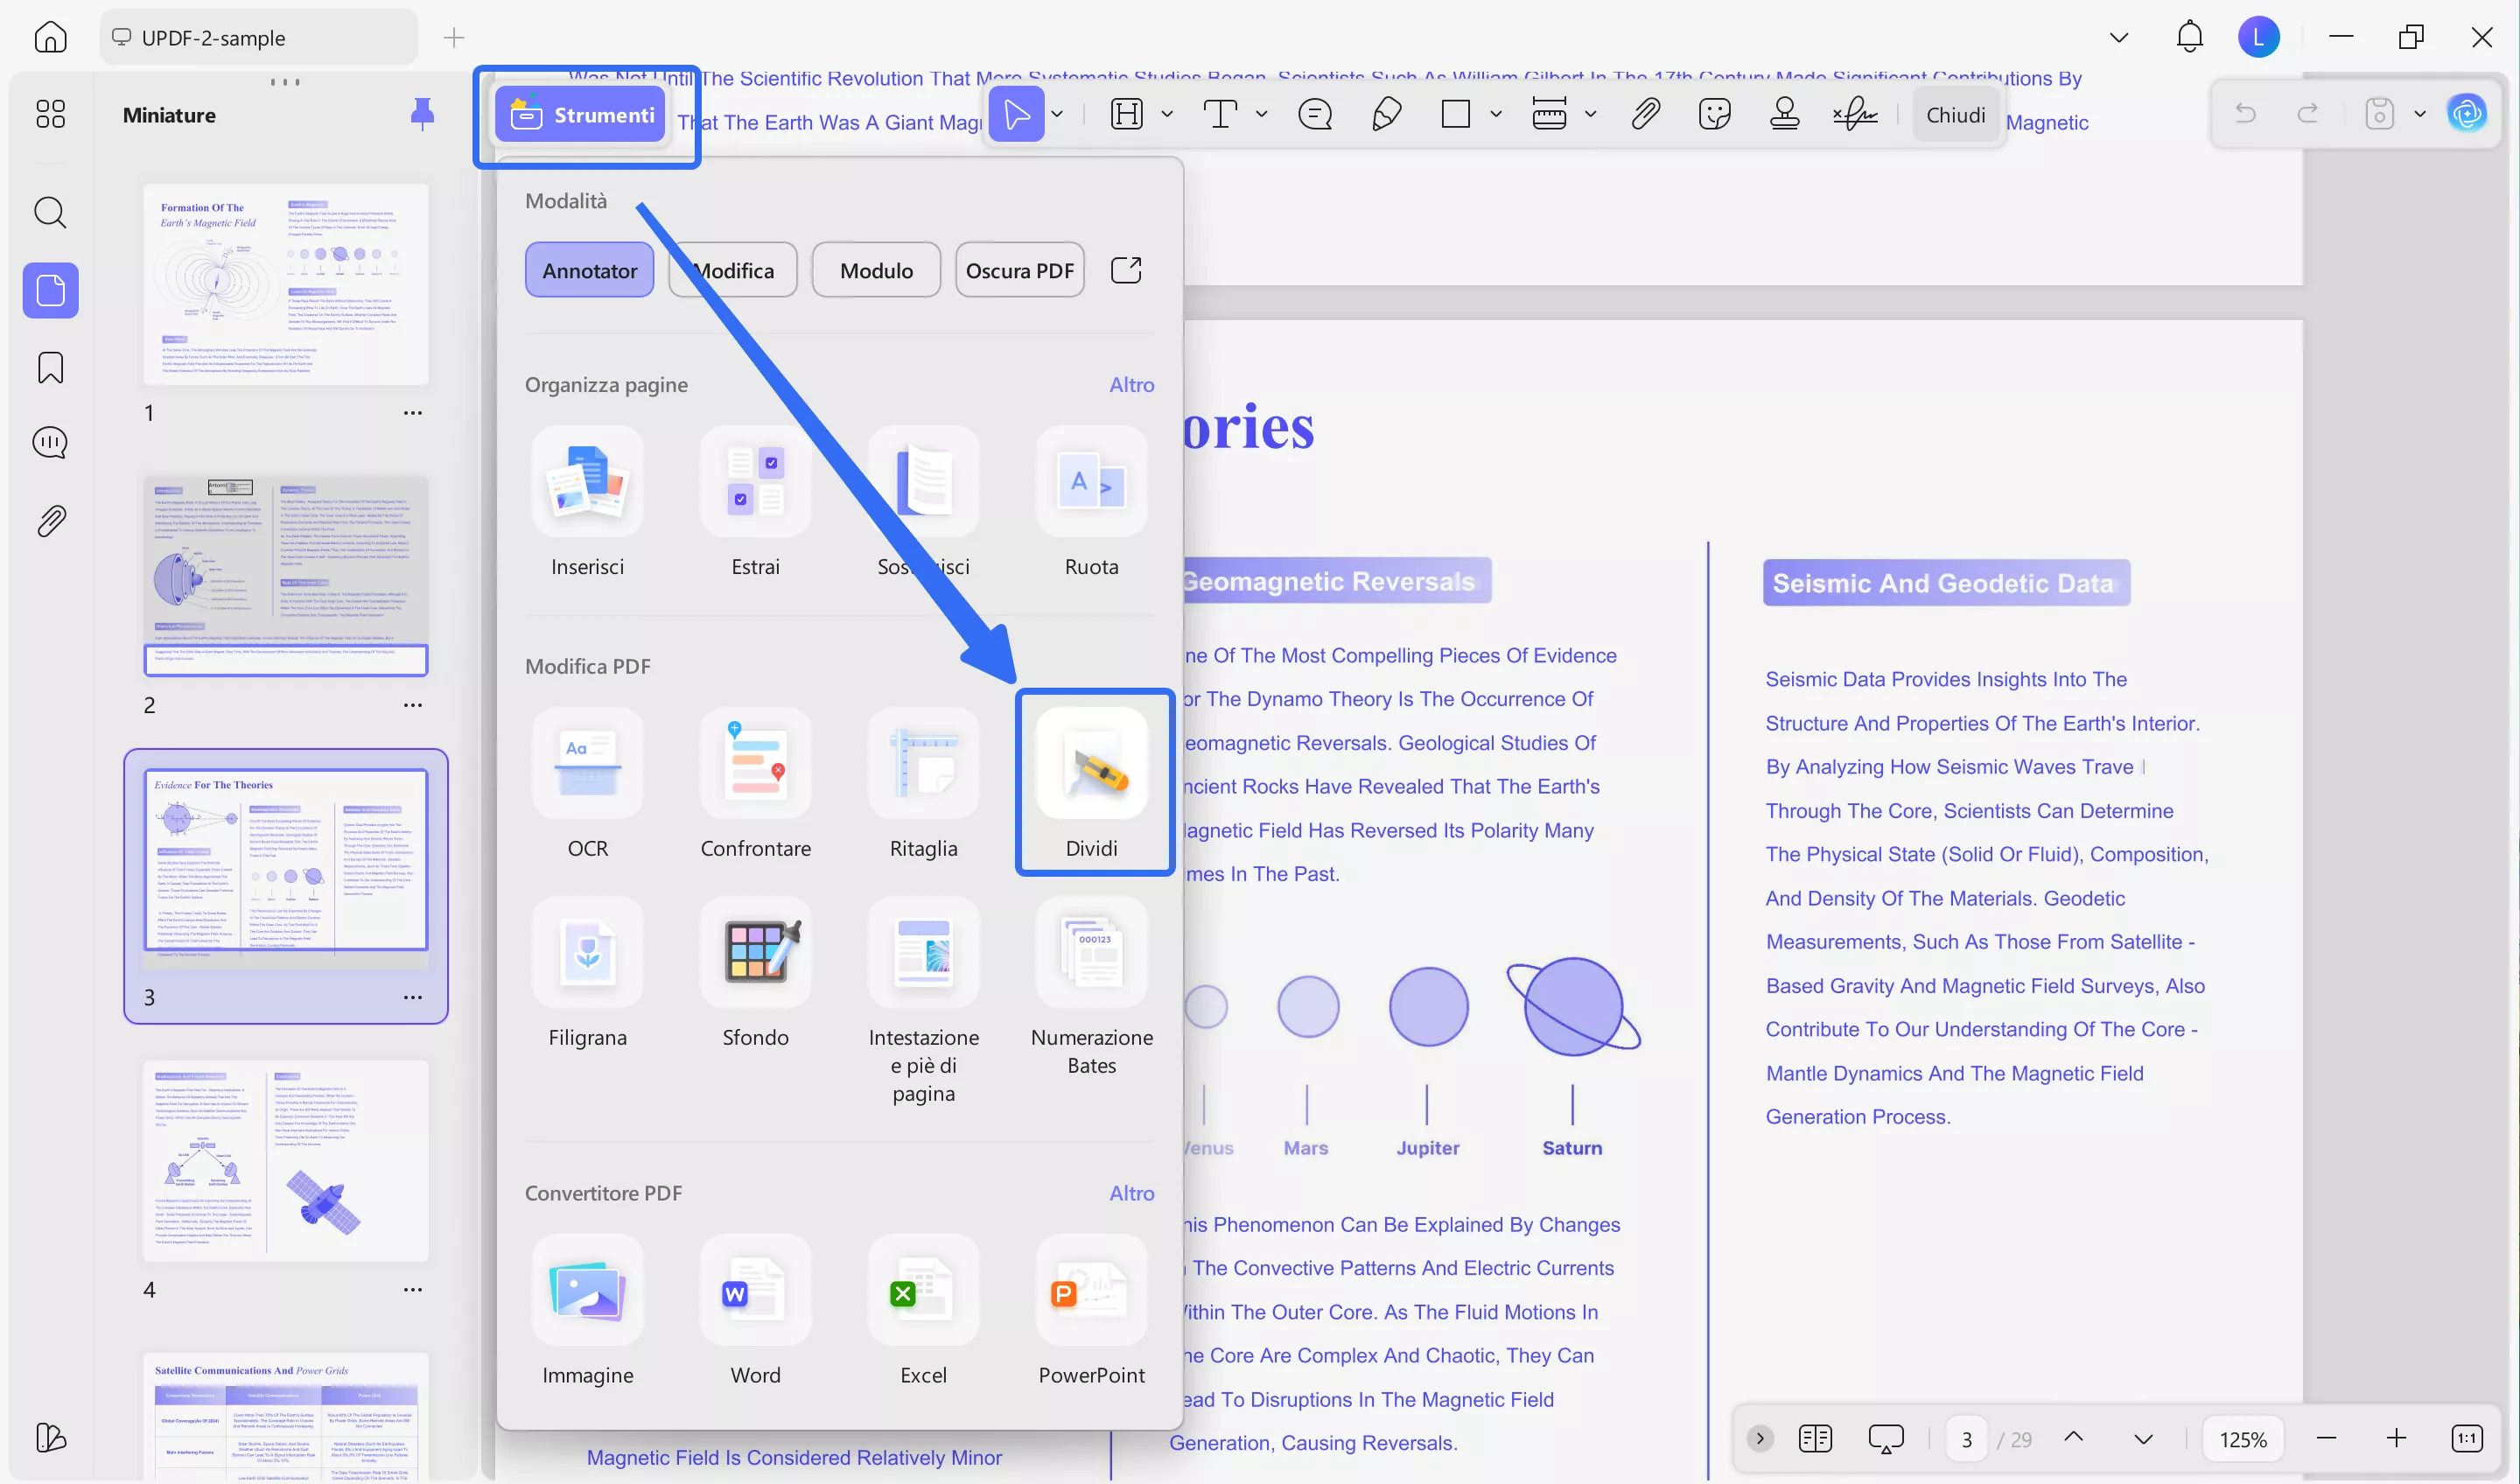2520x1484 pixels.
Task: Click Altro next to Organizza pagine
Action: [x=1131, y=384]
